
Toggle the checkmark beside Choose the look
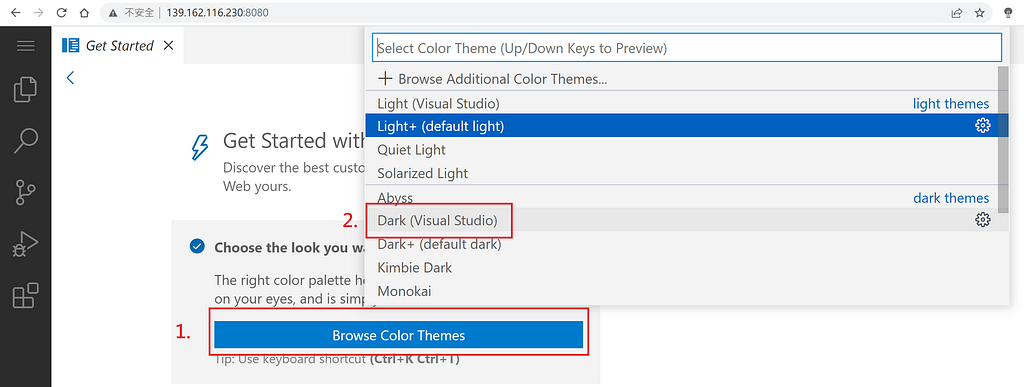pyautogui.click(x=196, y=247)
